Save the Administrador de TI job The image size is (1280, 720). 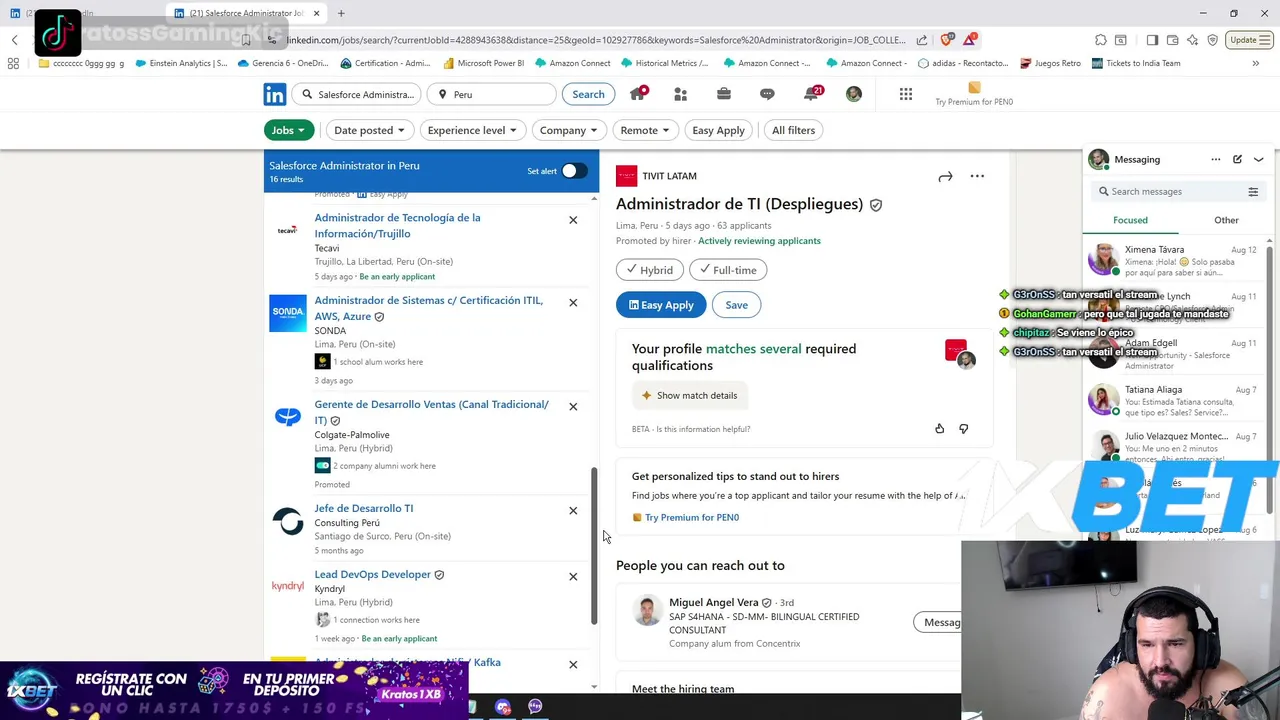click(x=736, y=305)
